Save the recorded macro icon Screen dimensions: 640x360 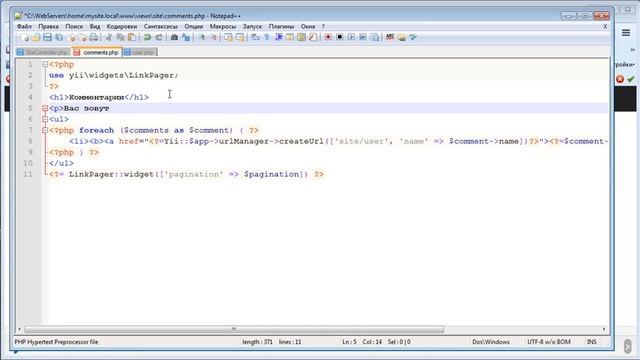374,38
